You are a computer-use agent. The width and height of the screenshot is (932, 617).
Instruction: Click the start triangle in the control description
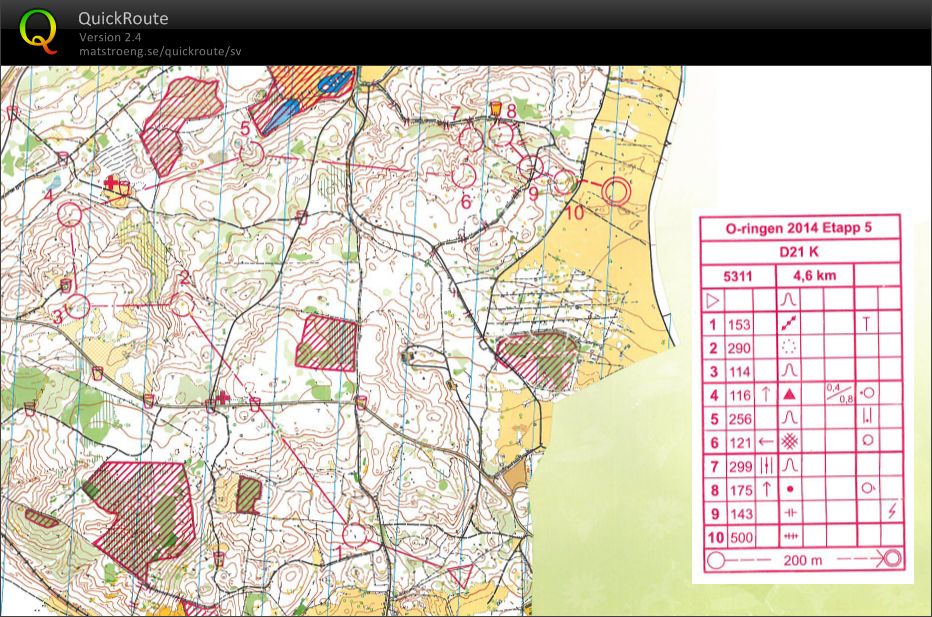(713, 300)
